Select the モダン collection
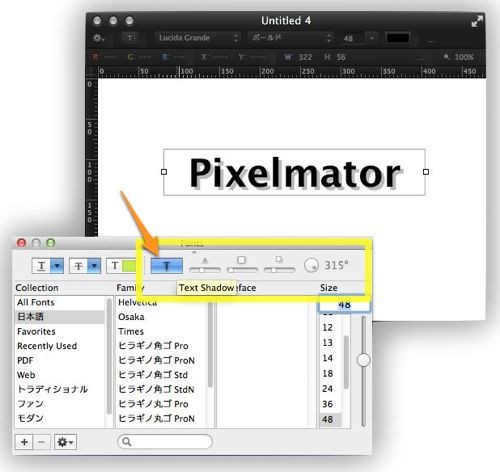 point(60,418)
